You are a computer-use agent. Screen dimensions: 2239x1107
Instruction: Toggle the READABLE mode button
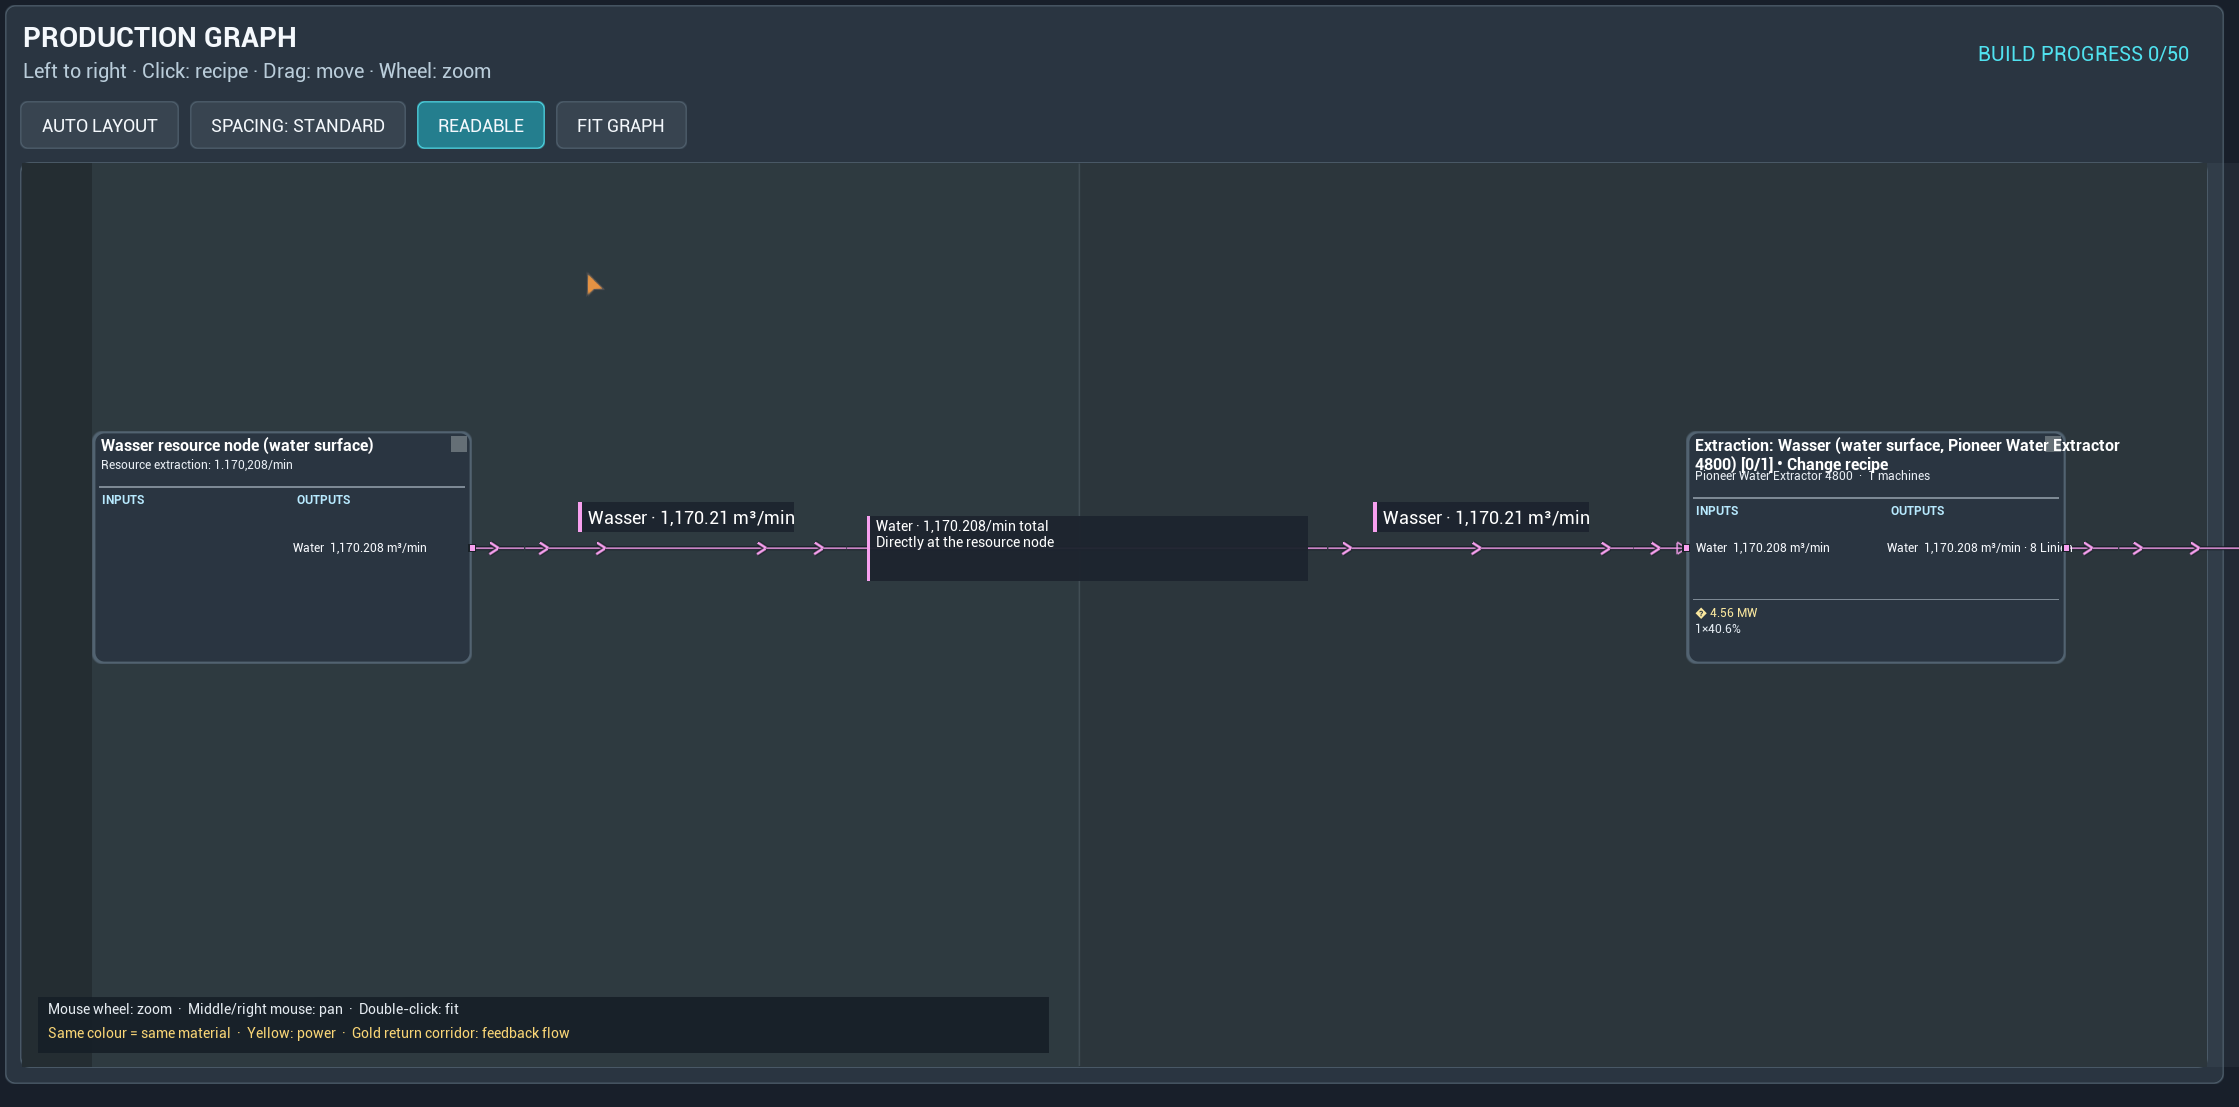click(x=481, y=125)
